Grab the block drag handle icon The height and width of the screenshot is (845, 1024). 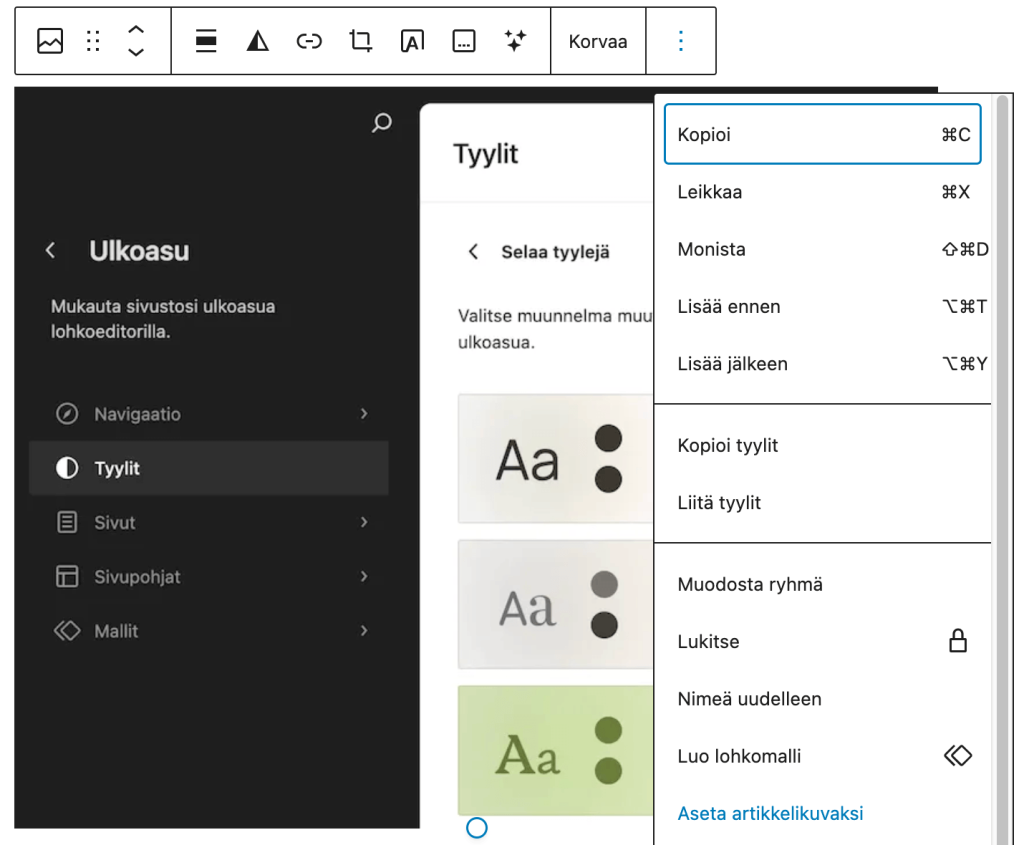point(93,41)
